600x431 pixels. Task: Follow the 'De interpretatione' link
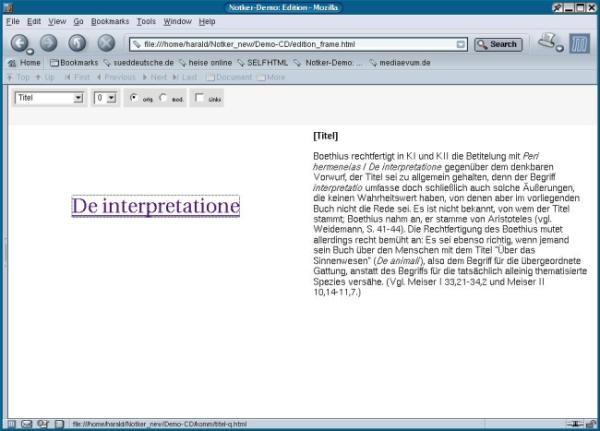[x=156, y=207]
